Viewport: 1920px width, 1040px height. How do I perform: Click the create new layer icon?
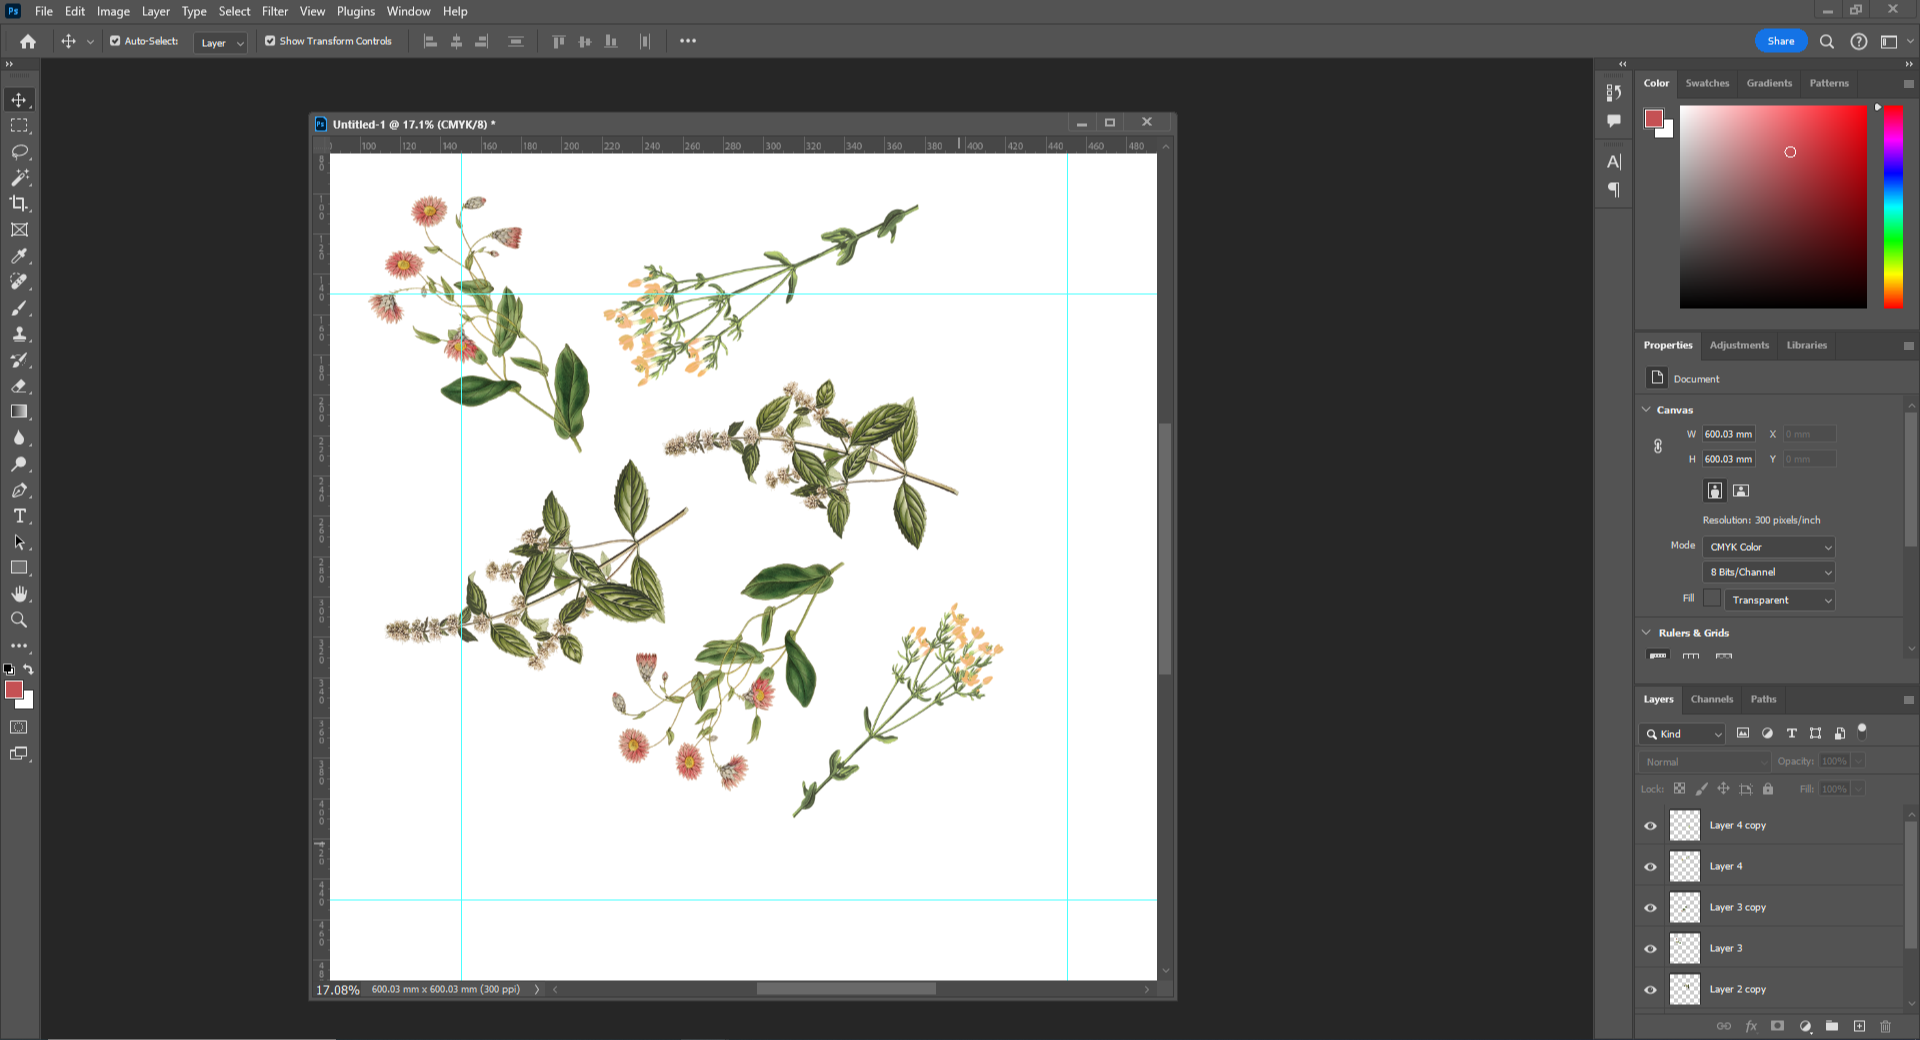[x=1859, y=1026]
